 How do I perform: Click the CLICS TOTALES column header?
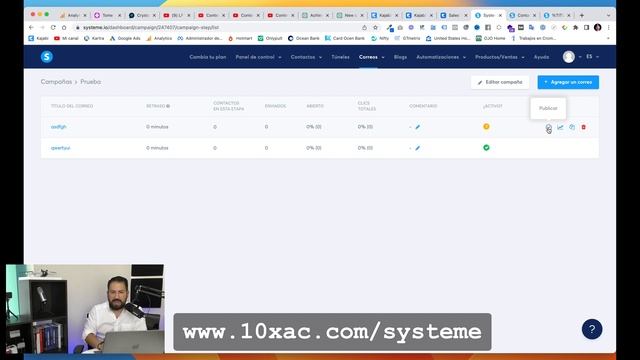(x=367, y=106)
